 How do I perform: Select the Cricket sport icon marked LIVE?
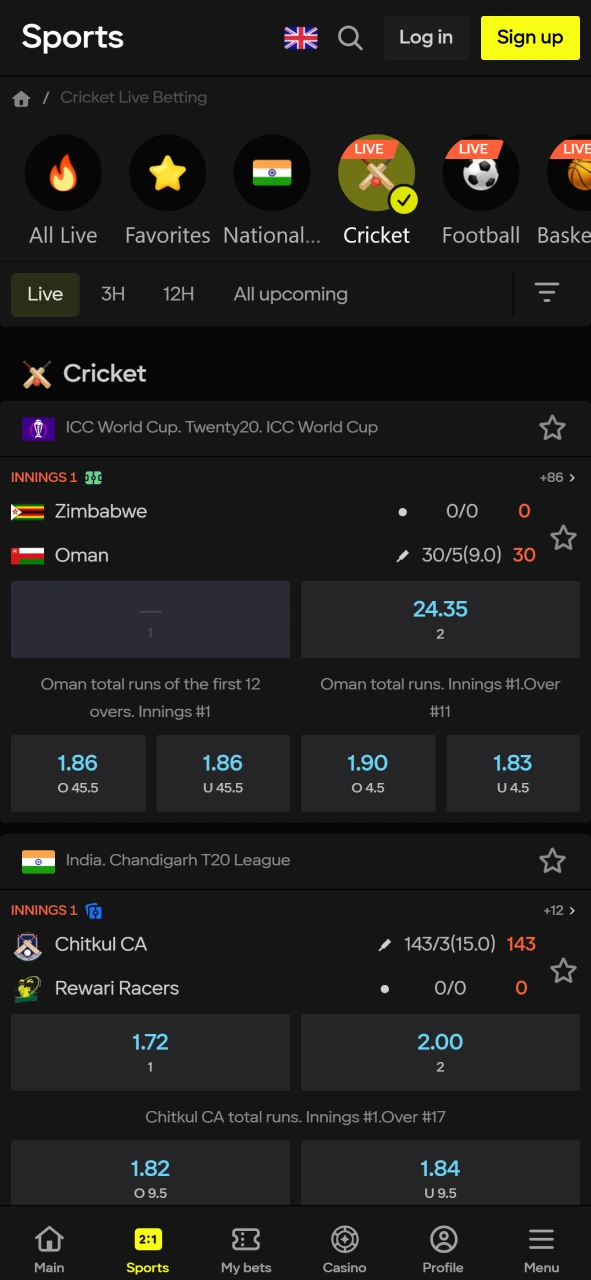point(376,172)
